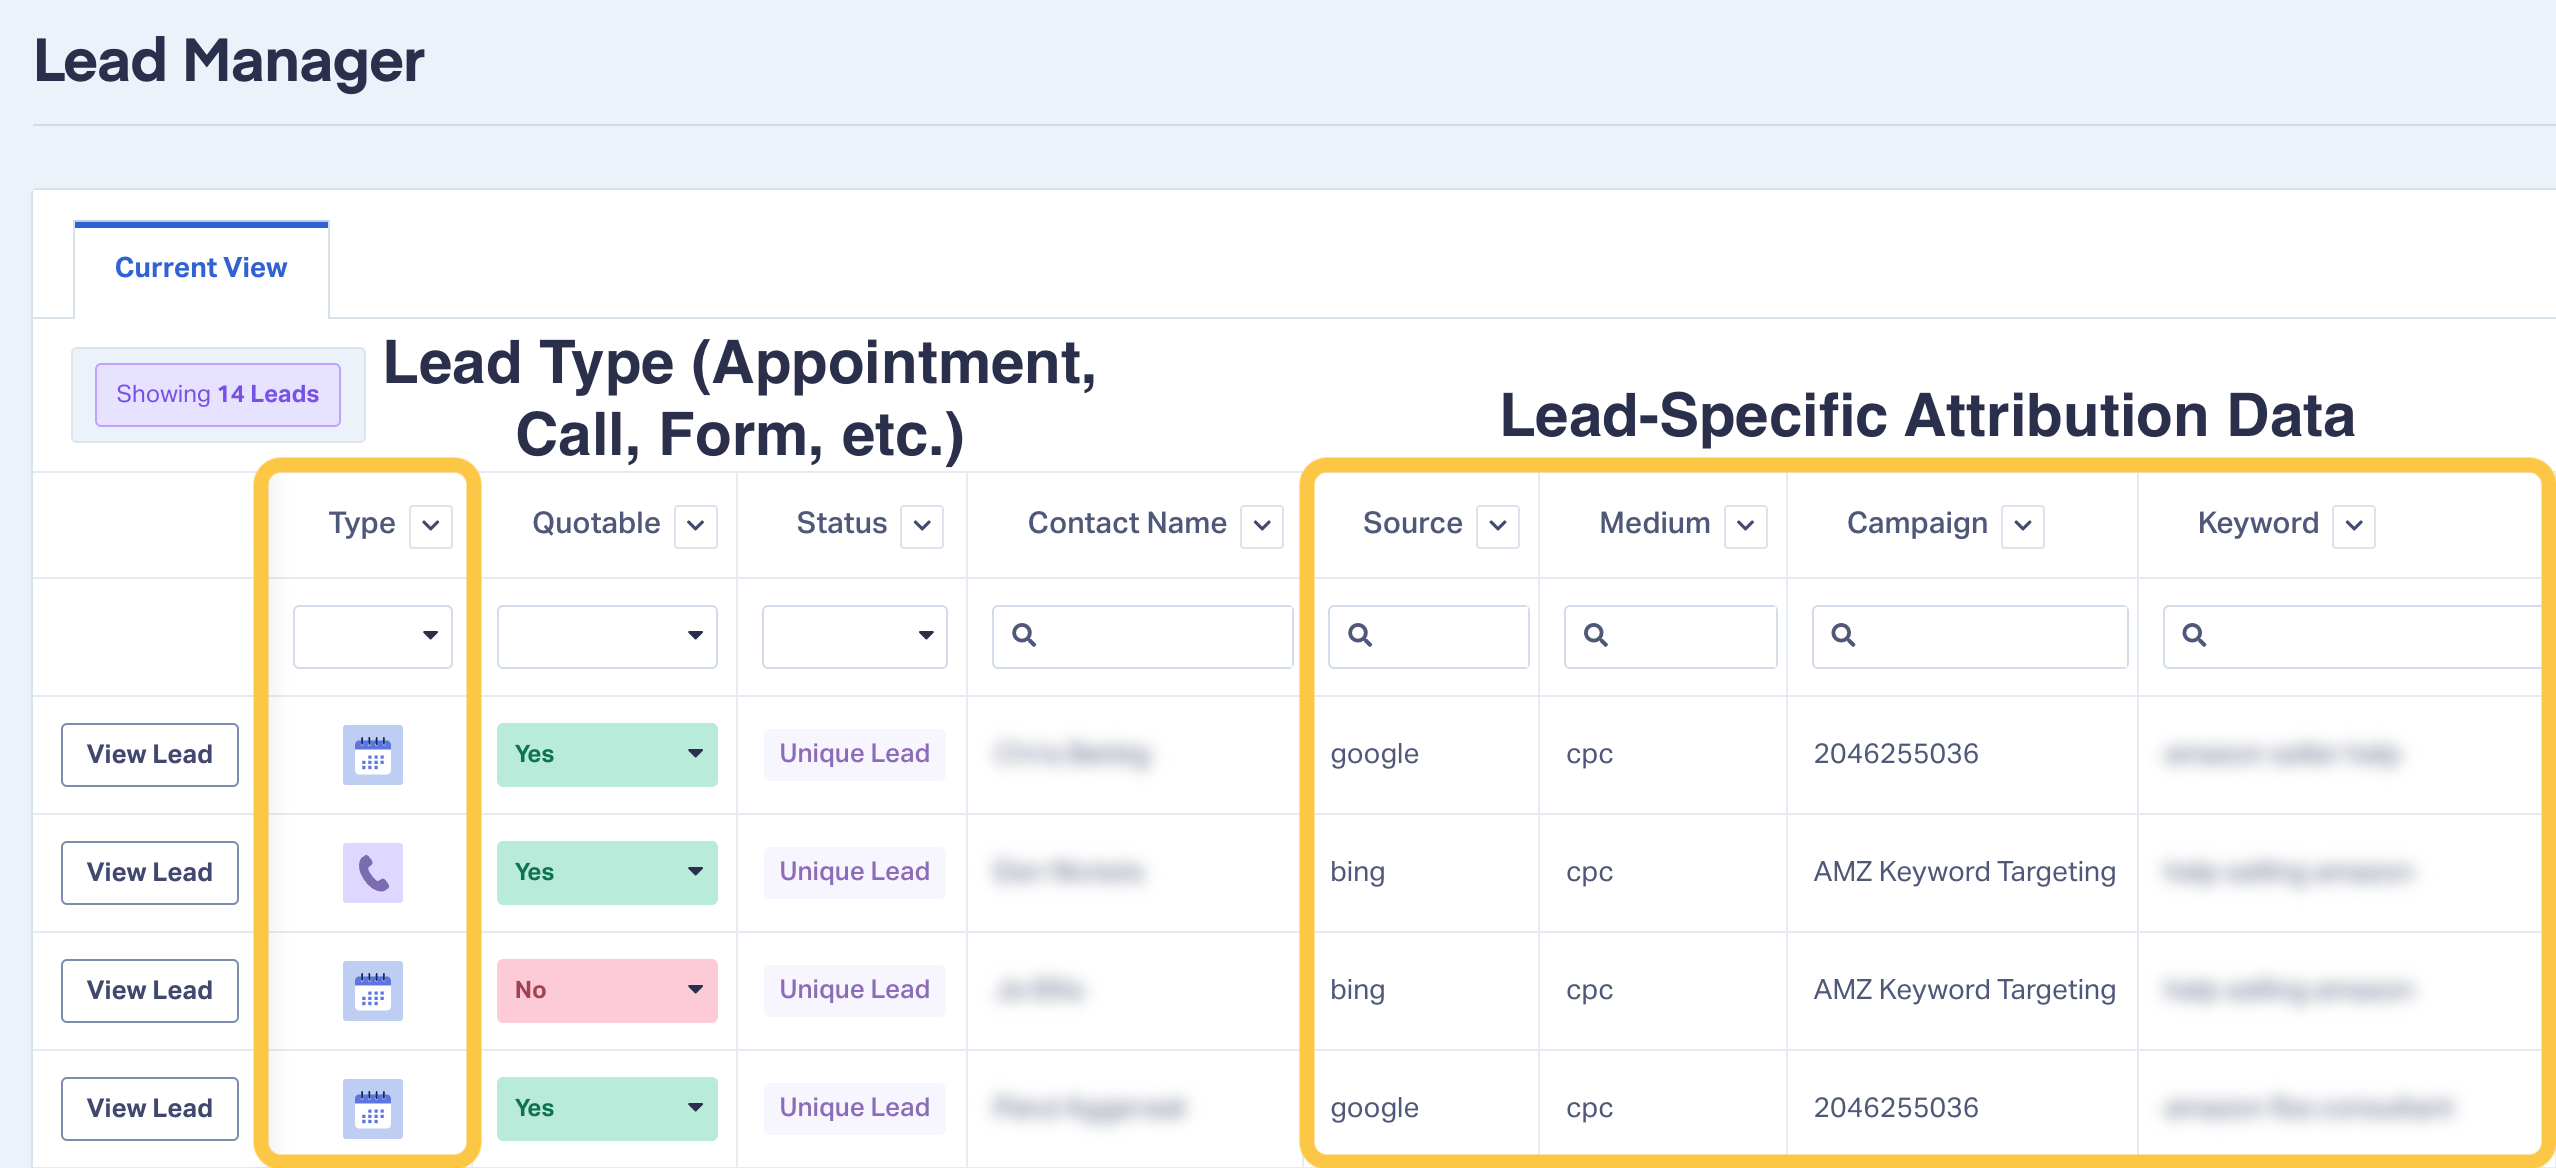Click View Lead in the last visible row

coord(150,1109)
